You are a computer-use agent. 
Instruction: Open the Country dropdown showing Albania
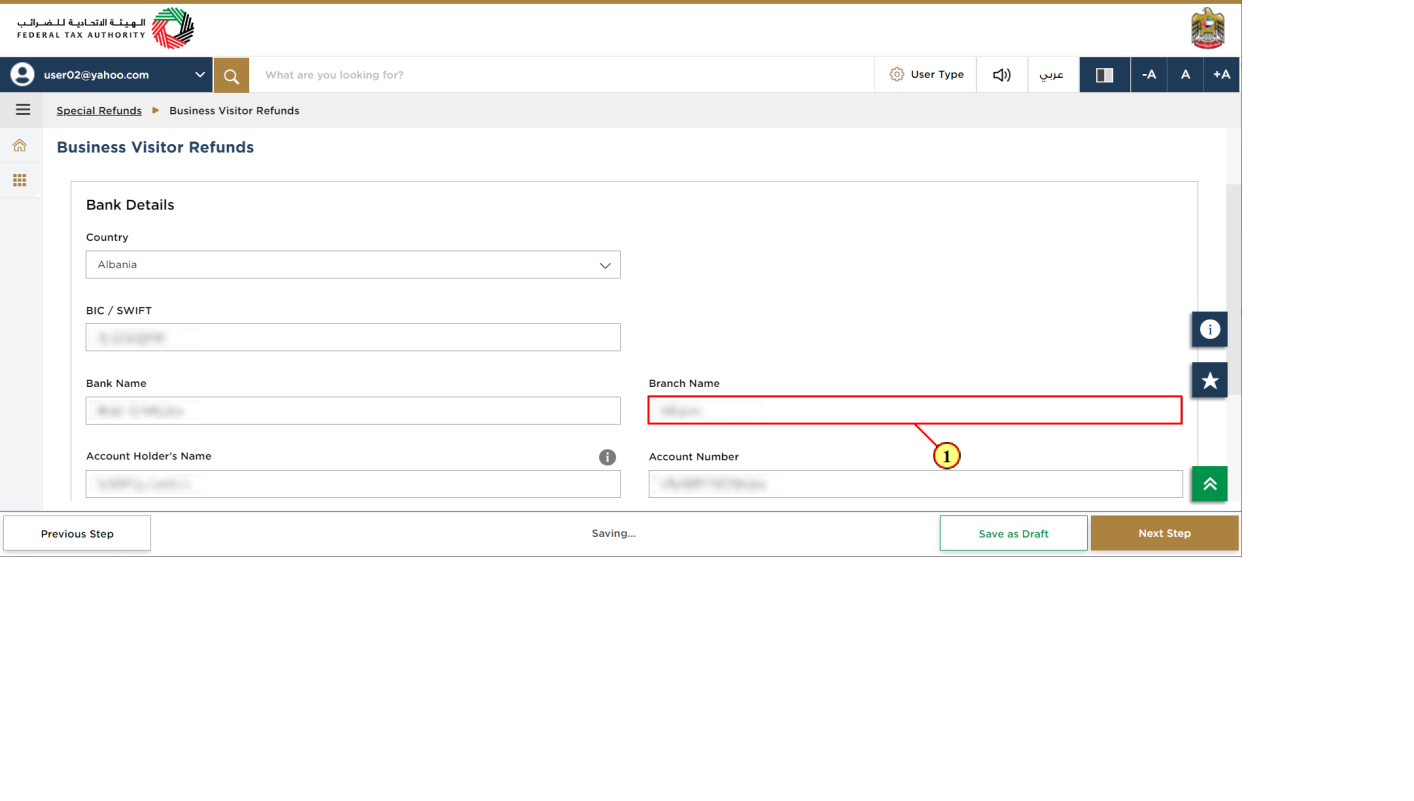click(x=353, y=265)
